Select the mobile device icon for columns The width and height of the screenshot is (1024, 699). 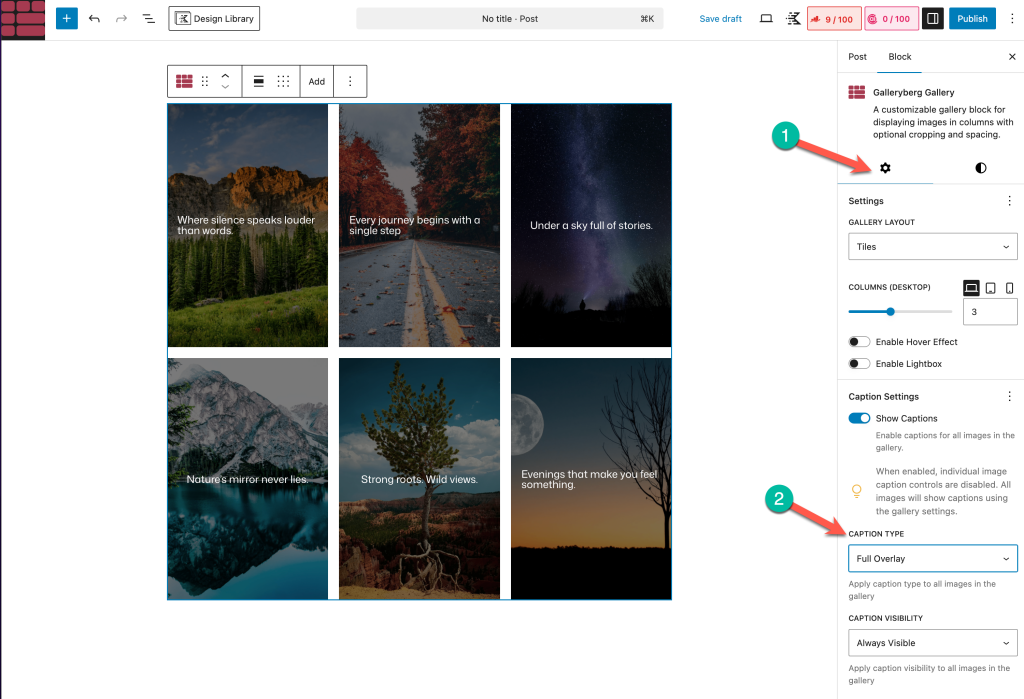pyautogui.click(x=1009, y=288)
